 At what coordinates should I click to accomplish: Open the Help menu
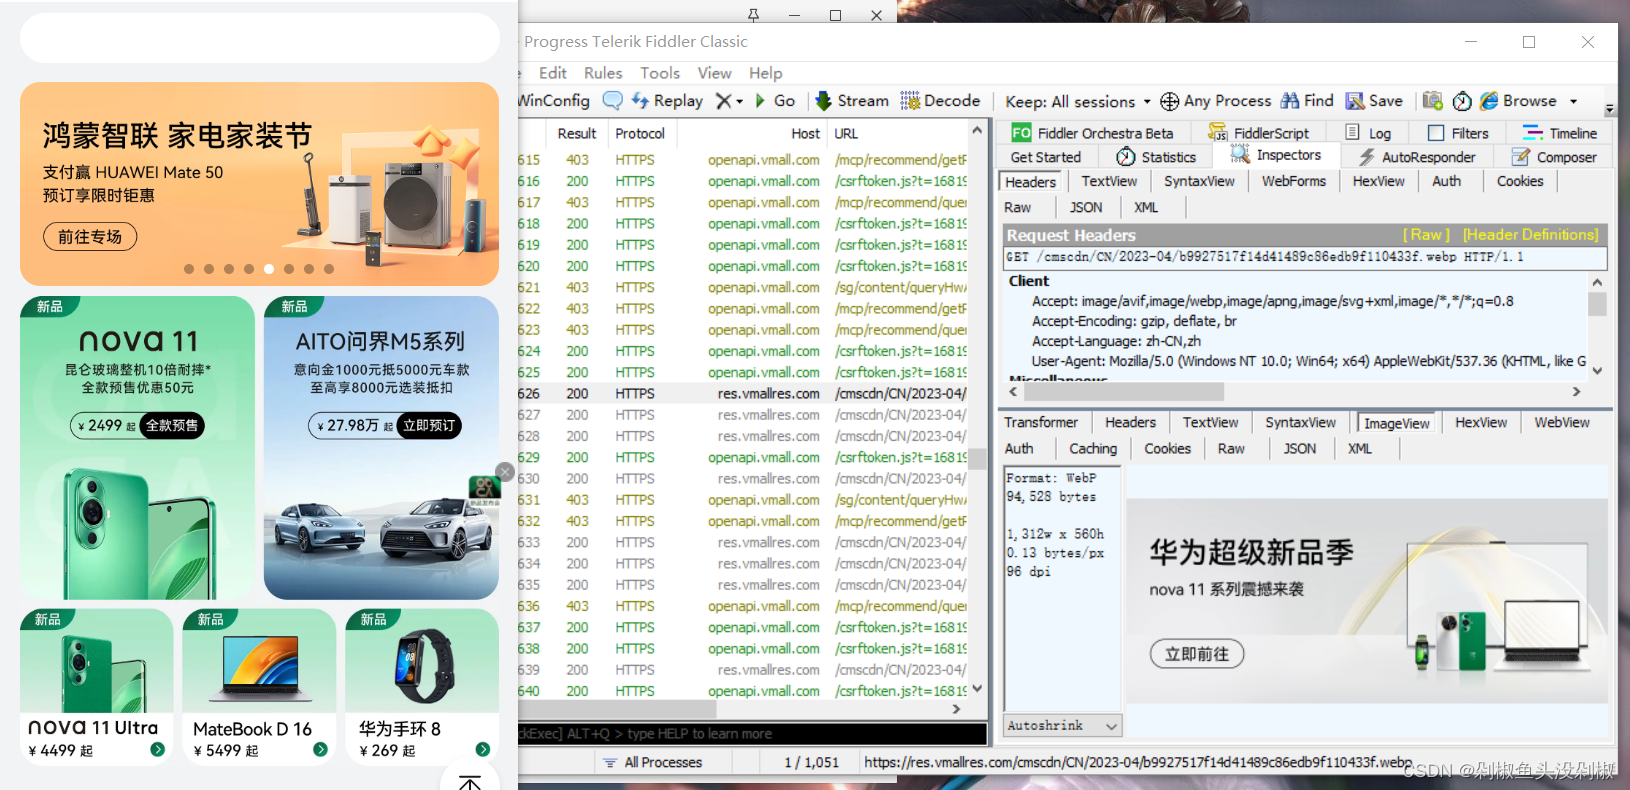pos(766,73)
